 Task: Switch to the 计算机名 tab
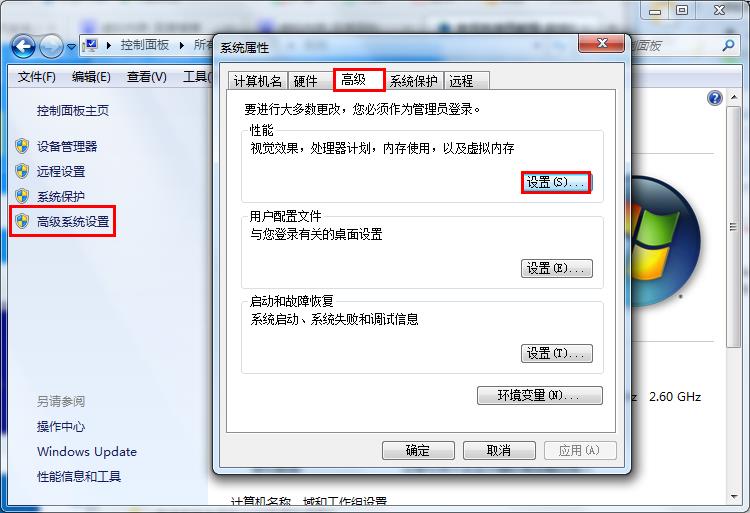258,81
